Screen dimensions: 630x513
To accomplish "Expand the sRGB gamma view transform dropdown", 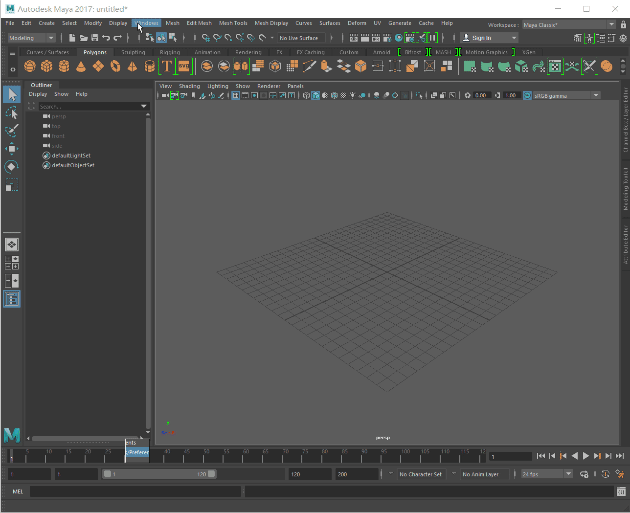I will point(565,96).
